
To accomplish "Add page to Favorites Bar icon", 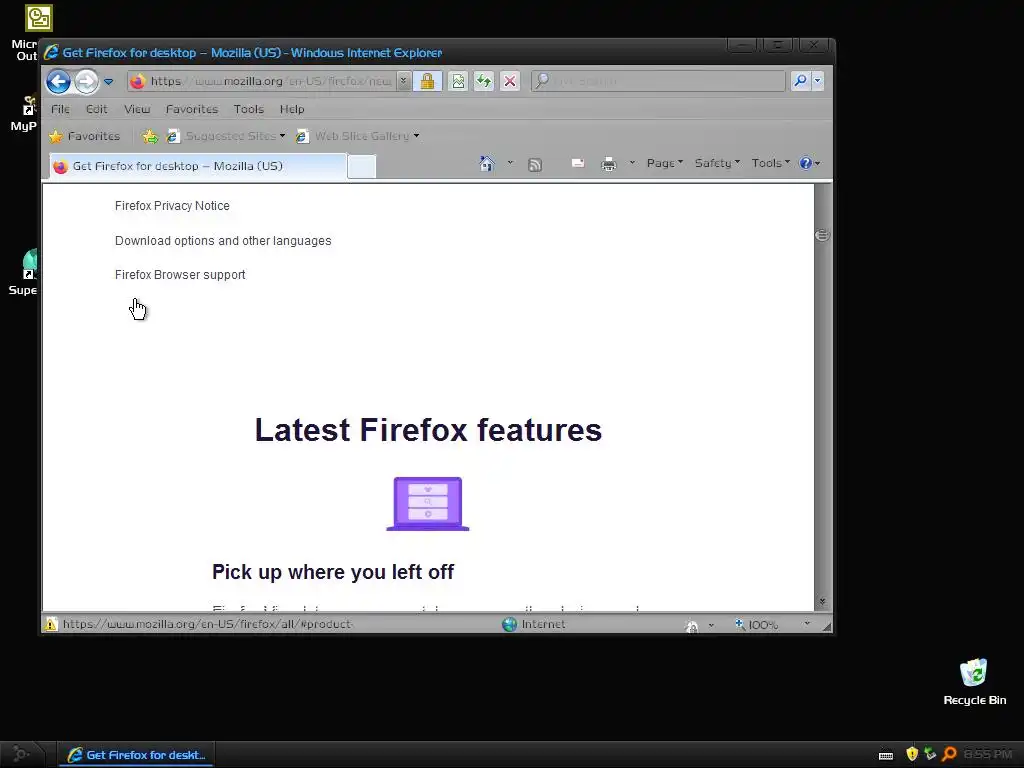I will point(150,136).
